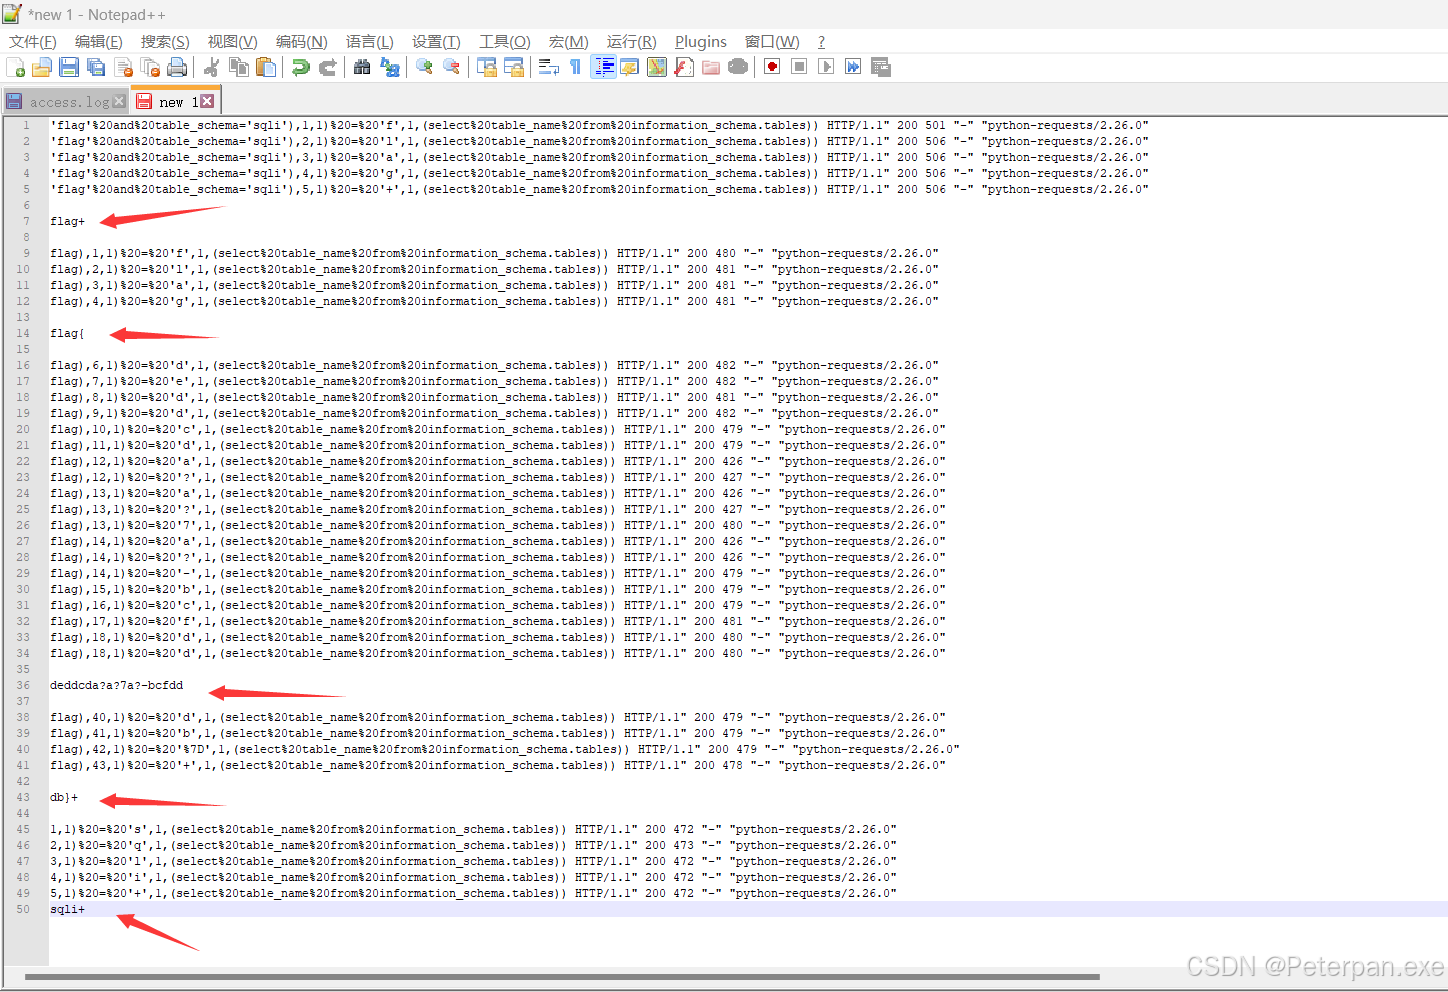Open the user defined language icon

pyautogui.click(x=630, y=67)
